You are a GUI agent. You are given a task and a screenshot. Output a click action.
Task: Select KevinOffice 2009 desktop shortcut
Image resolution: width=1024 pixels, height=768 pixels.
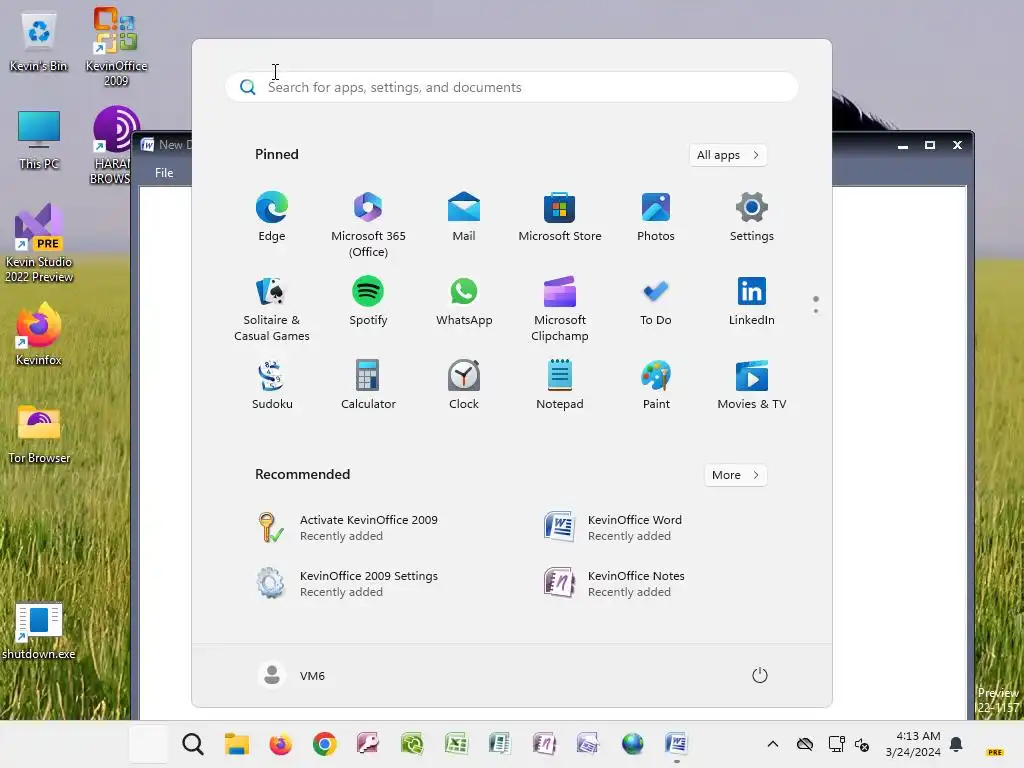116,46
